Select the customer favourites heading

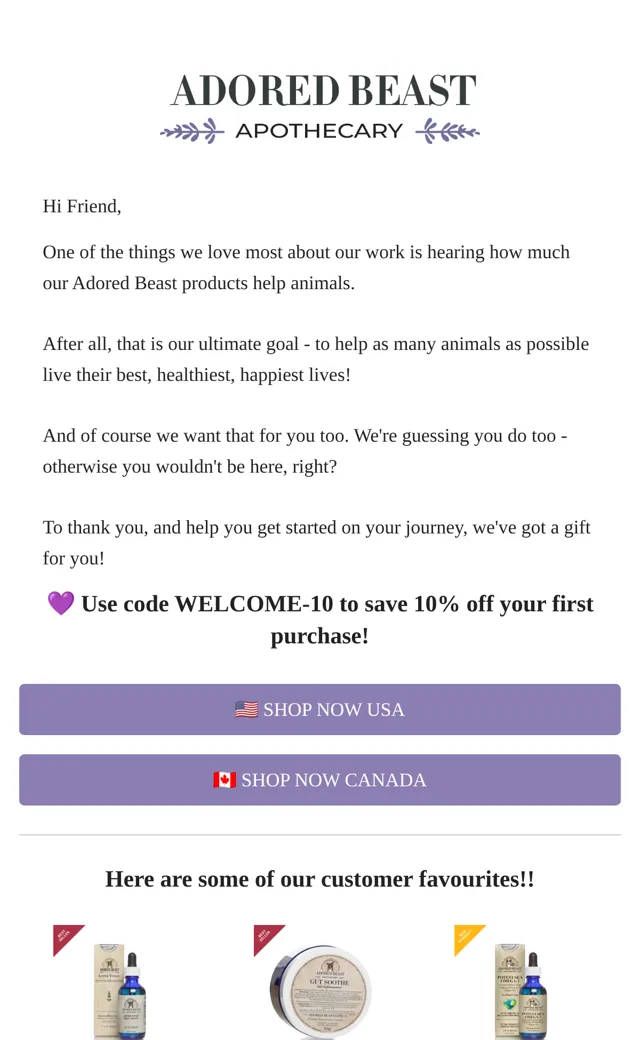pyautogui.click(x=320, y=879)
